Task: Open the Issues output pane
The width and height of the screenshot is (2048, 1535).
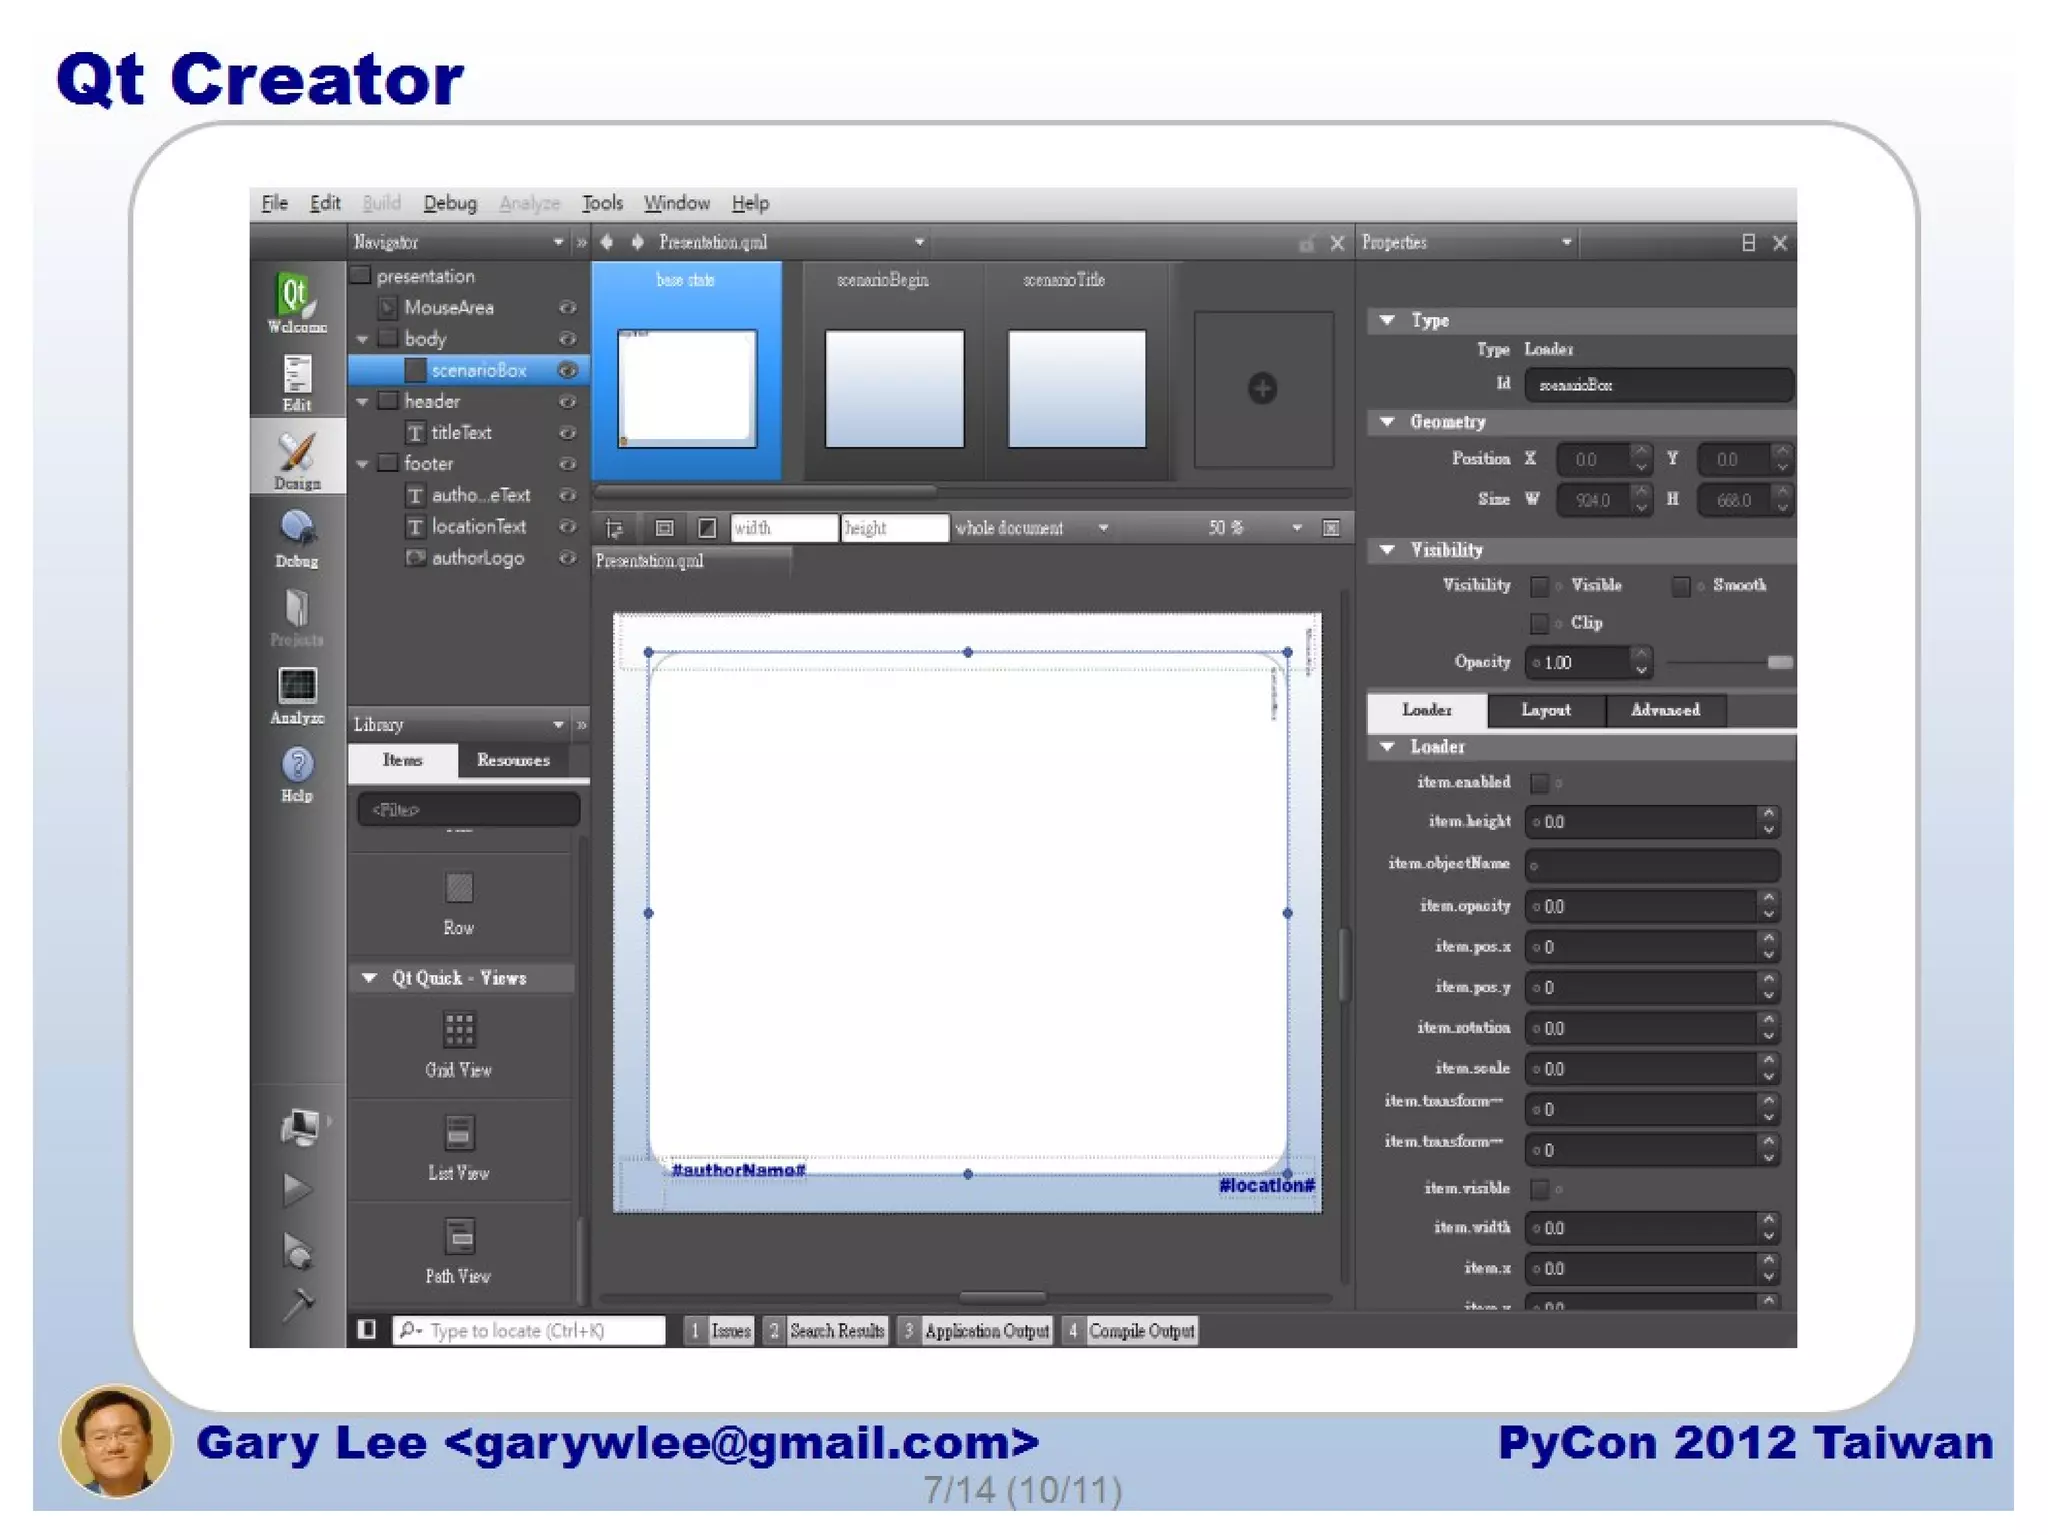Action: pos(730,1330)
